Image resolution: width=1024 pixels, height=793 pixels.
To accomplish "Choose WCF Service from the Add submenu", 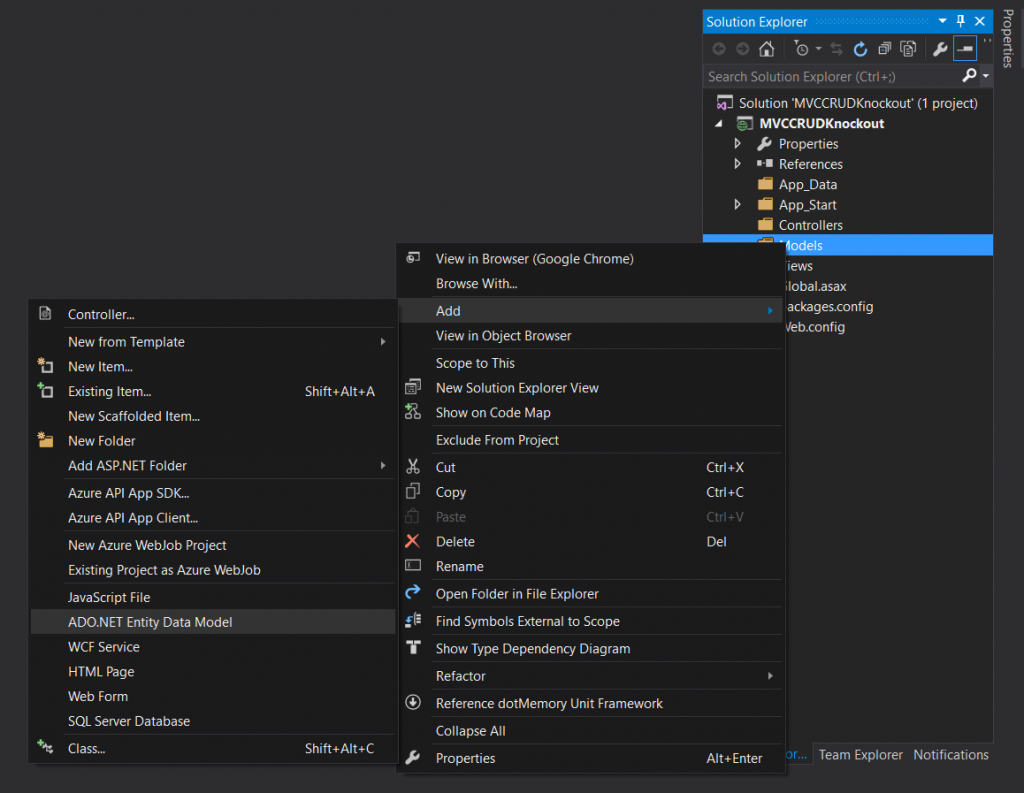I will 213,647.
